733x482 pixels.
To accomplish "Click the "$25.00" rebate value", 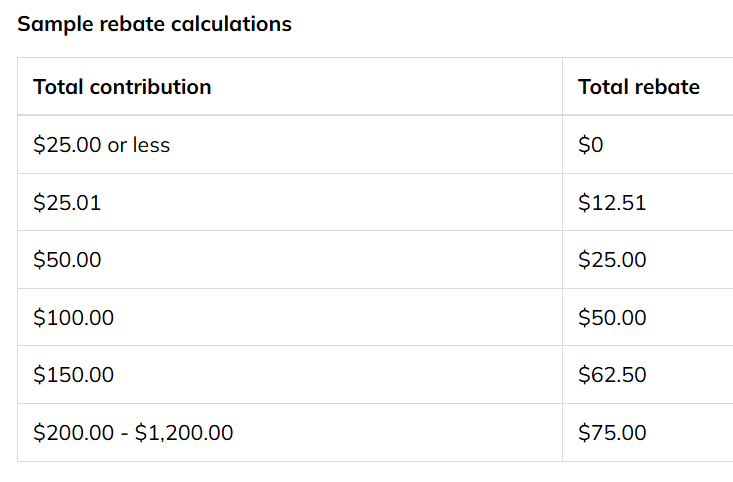I will tap(612, 259).
